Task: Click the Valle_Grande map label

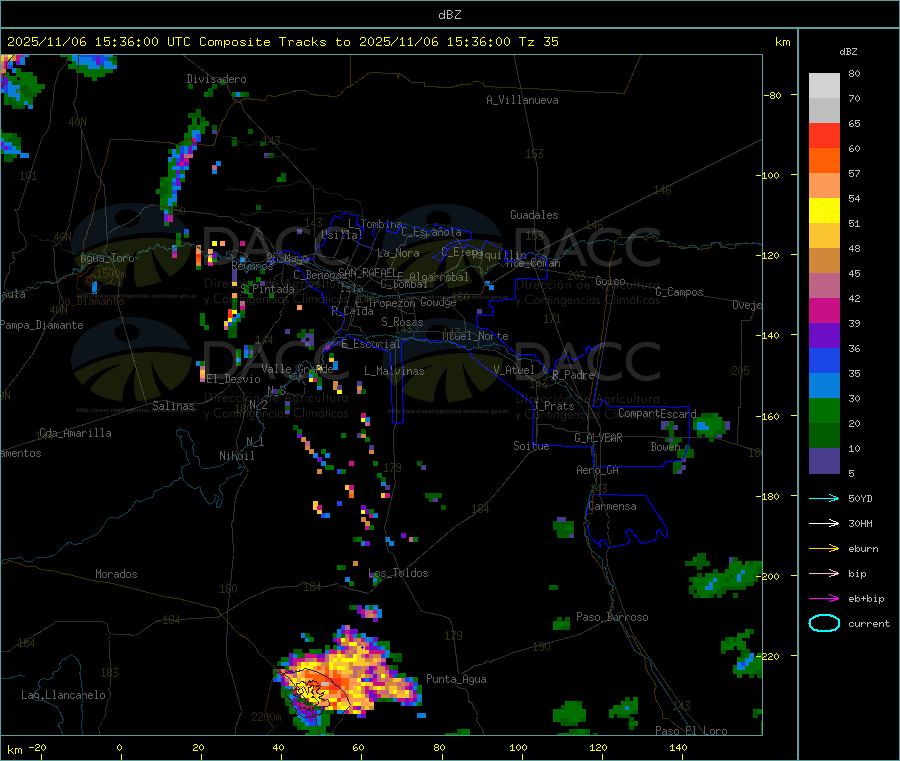Action: click(297, 369)
